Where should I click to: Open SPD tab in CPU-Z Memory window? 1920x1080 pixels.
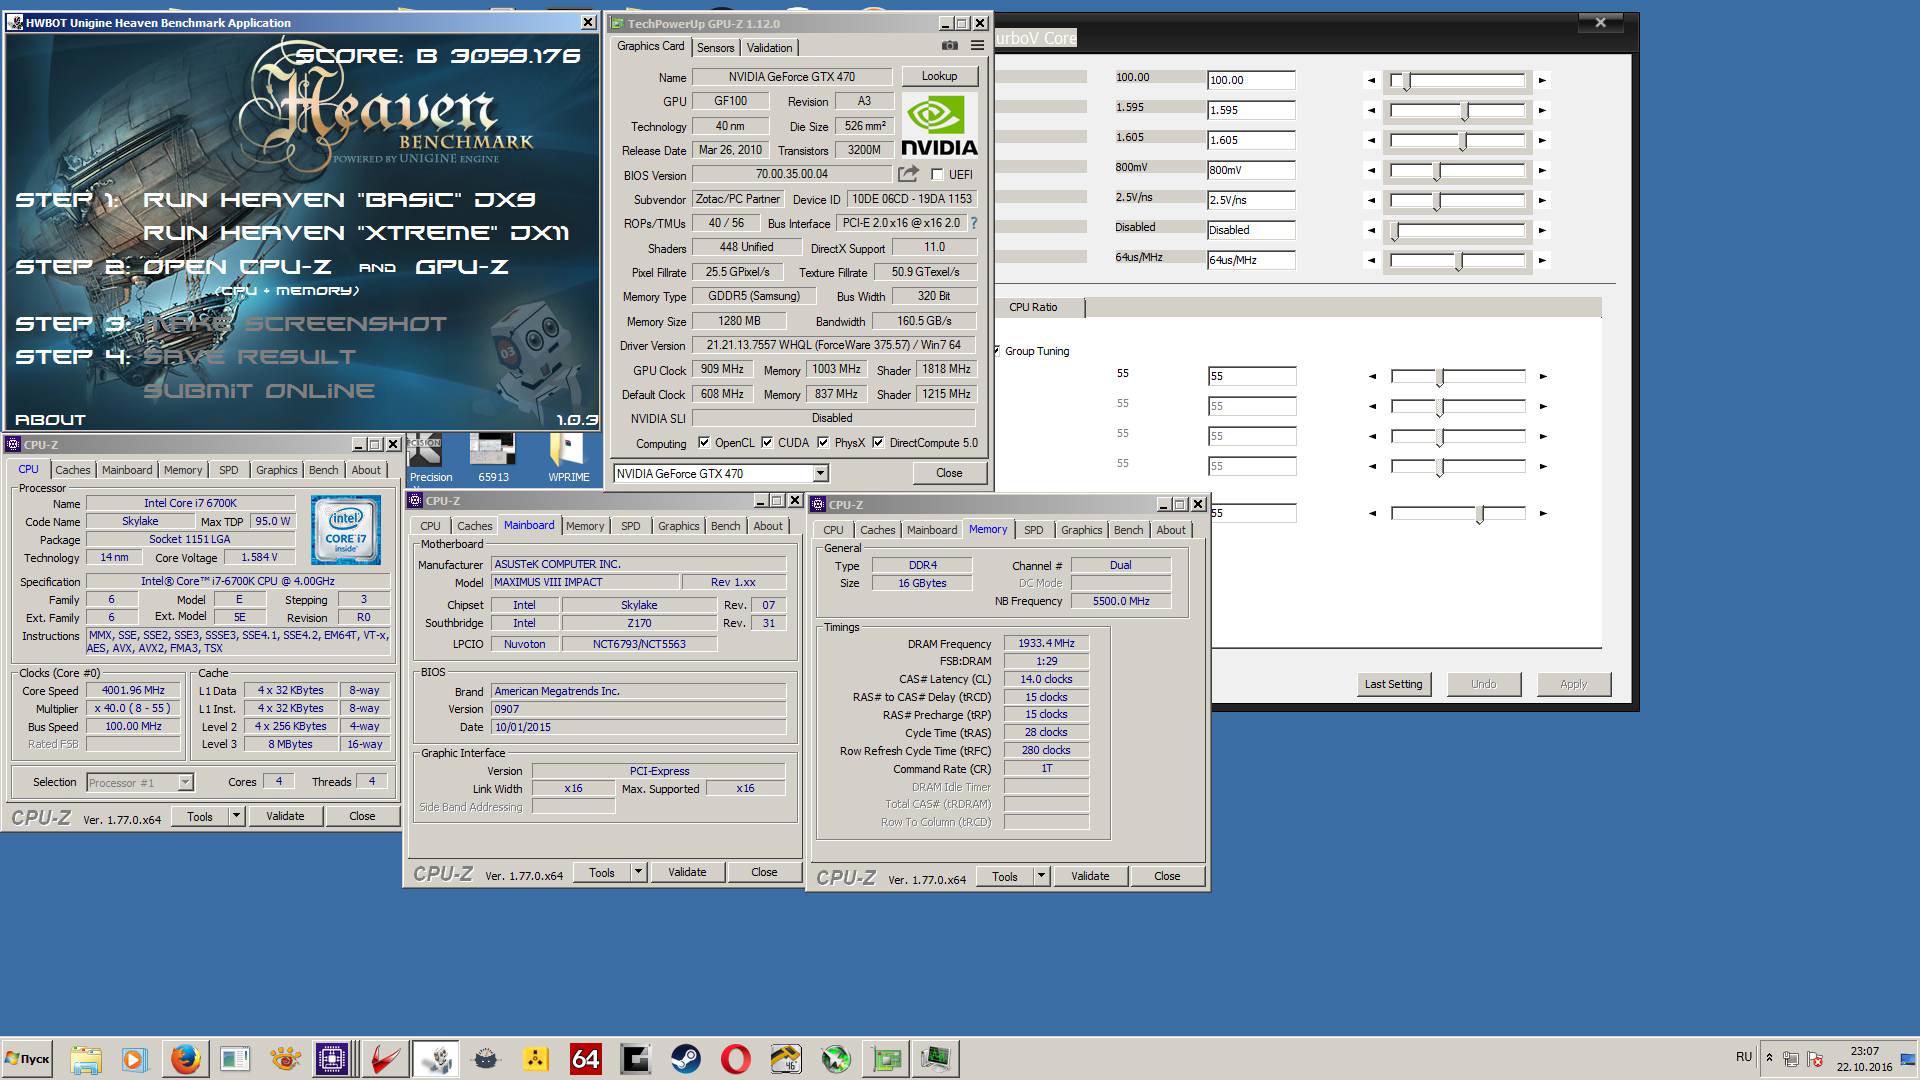[1033, 530]
